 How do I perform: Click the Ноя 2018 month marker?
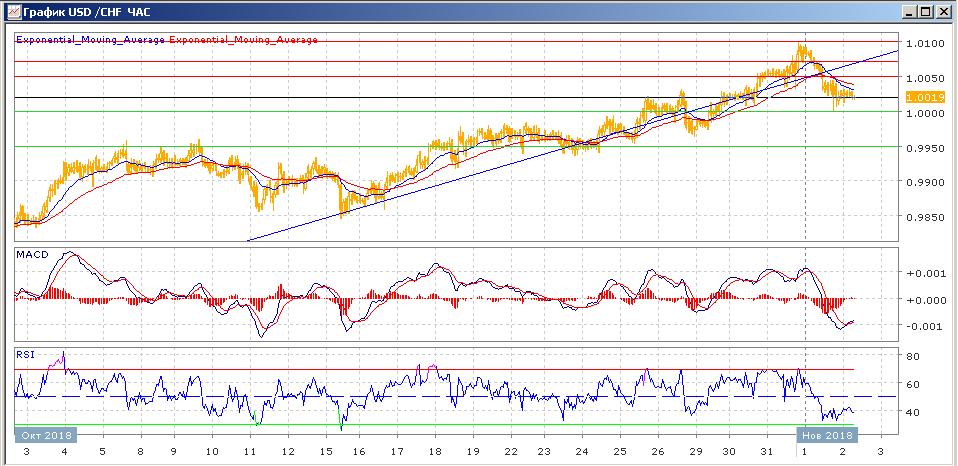click(x=827, y=435)
